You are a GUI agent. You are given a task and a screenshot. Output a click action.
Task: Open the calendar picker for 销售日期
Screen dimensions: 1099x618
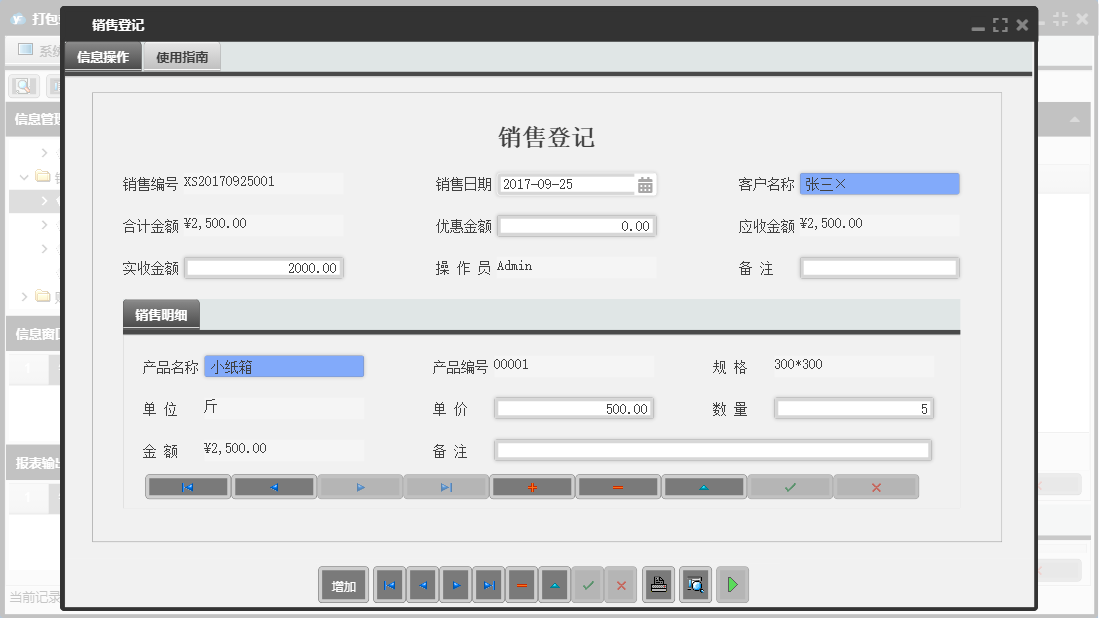[x=645, y=184]
